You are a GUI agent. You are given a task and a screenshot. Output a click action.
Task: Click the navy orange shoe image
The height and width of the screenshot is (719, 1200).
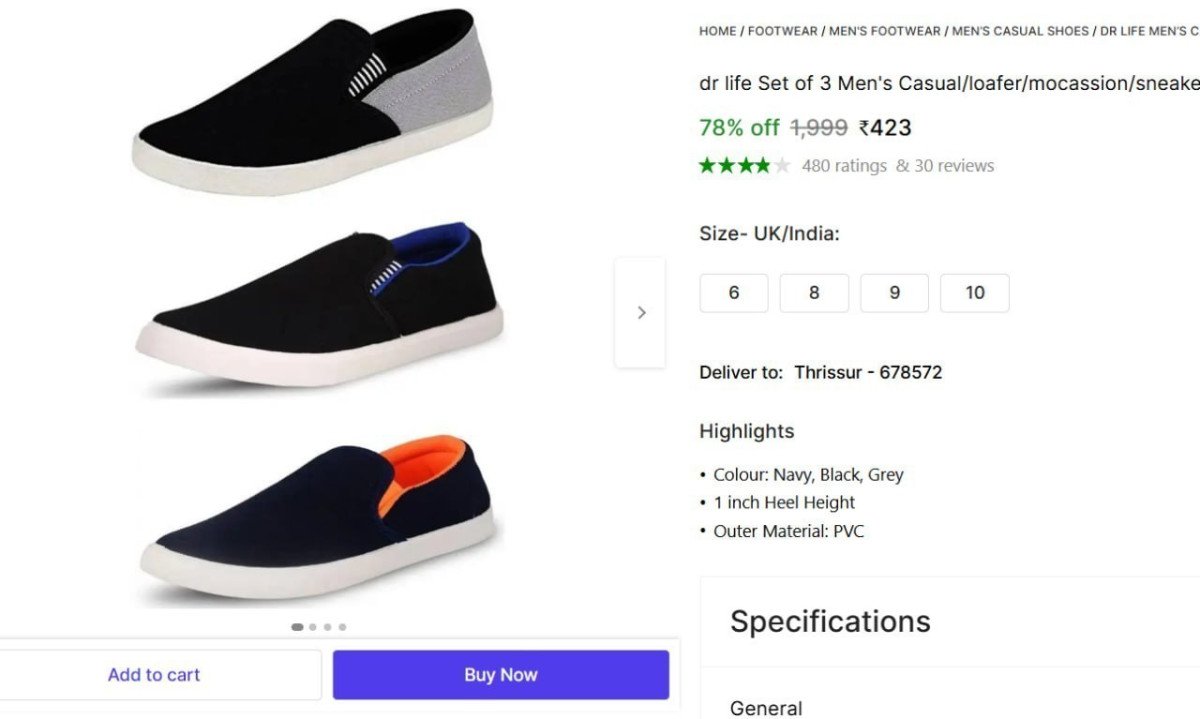pos(320,510)
